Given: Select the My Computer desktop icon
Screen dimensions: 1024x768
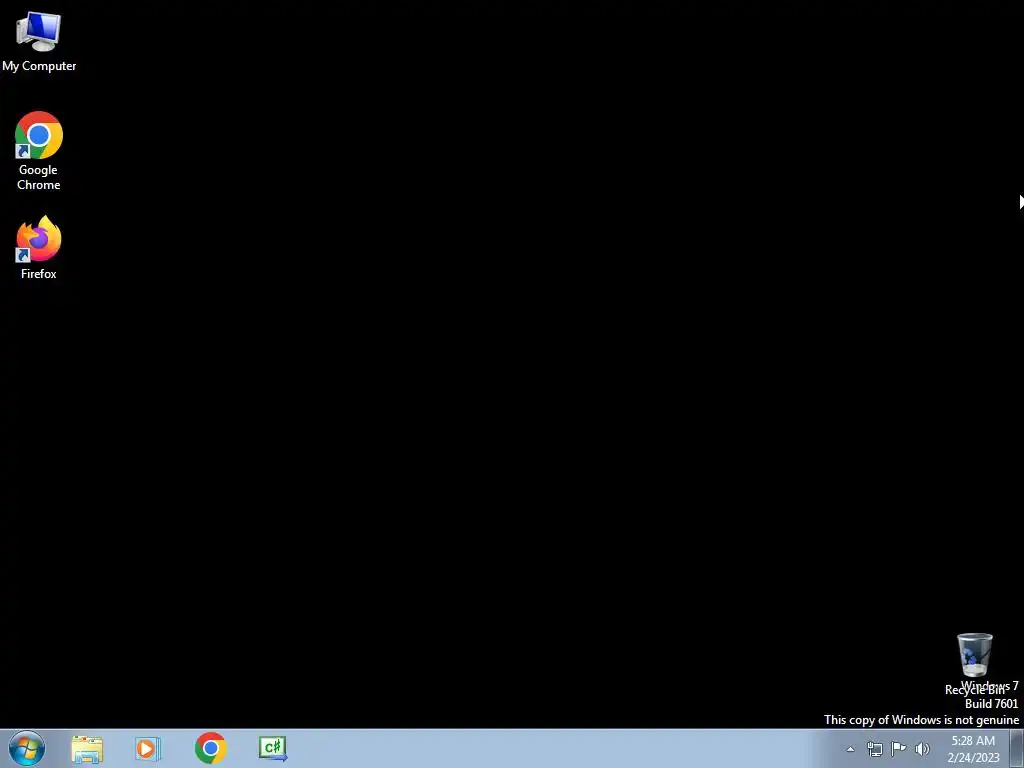Looking at the screenshot, I should (x=39, y=40).
